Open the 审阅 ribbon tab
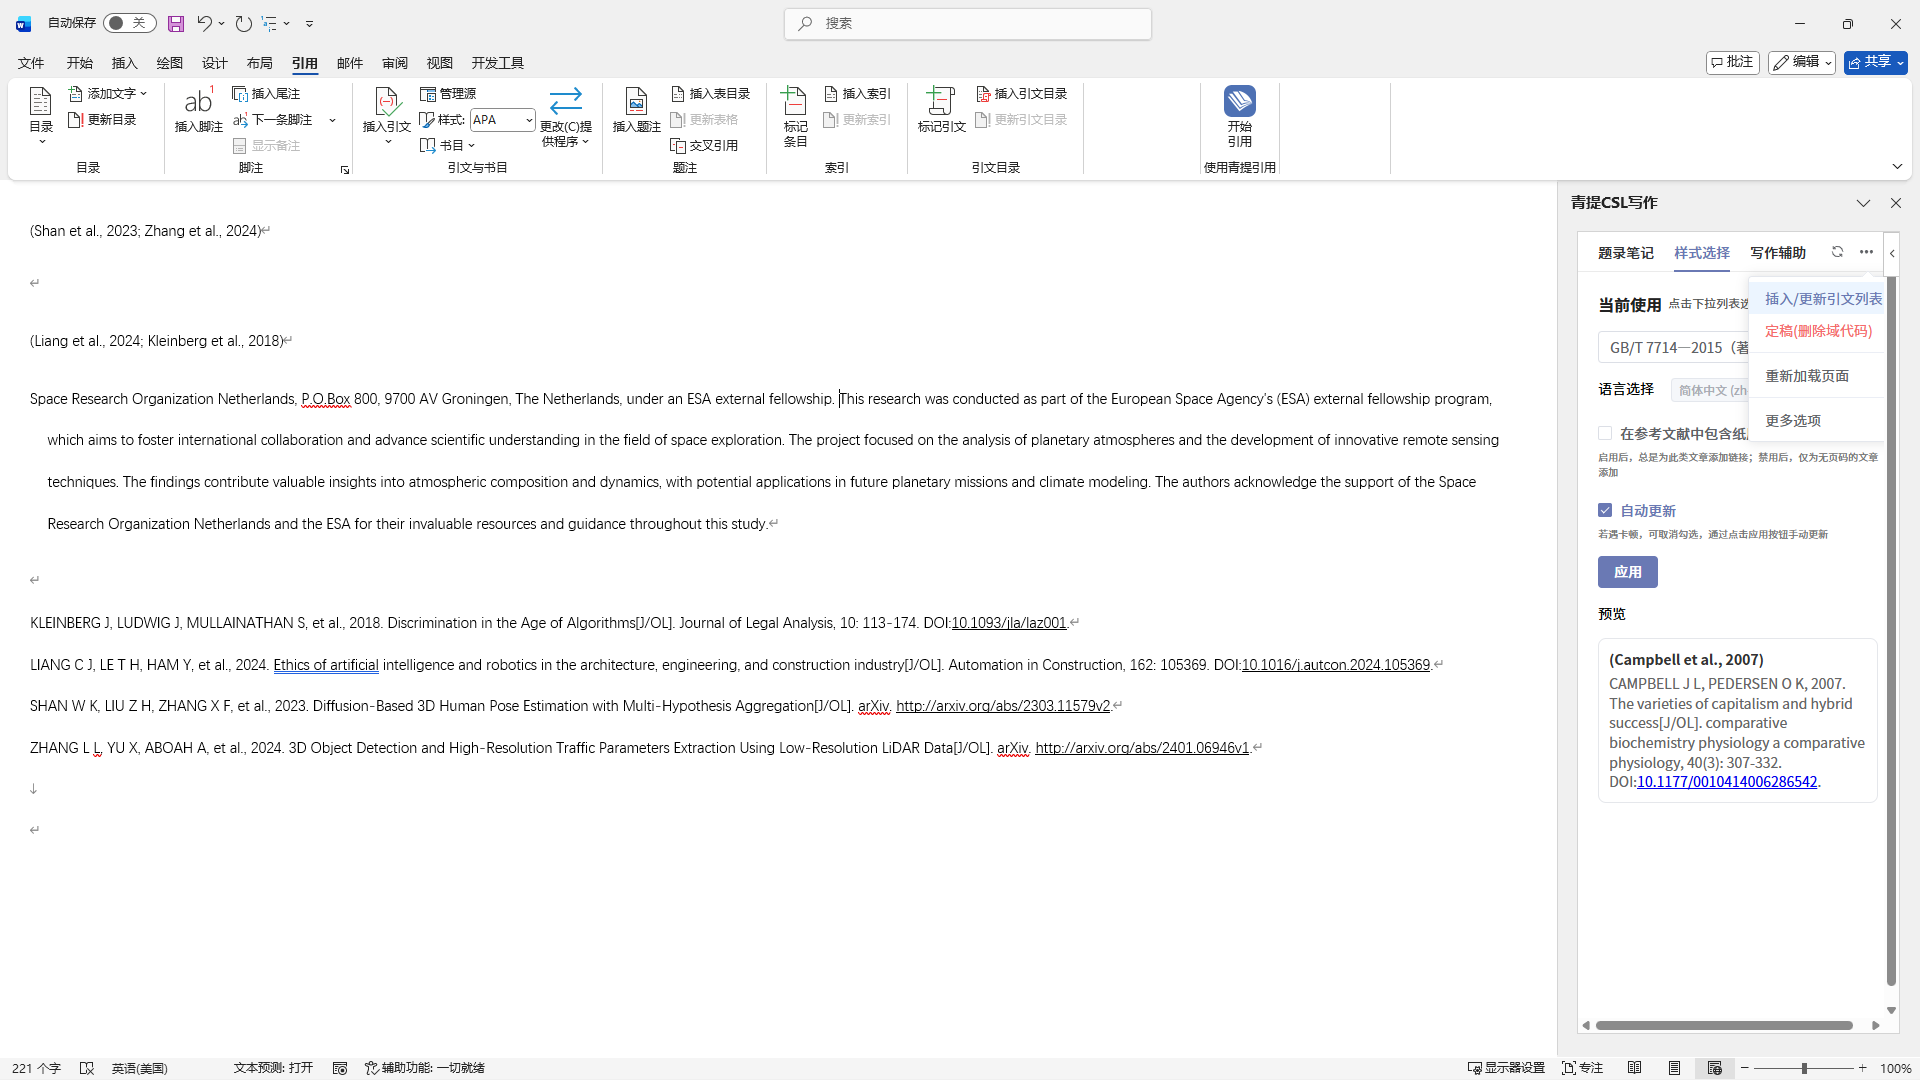1920x1080 pixels. [x=394, y=63]
